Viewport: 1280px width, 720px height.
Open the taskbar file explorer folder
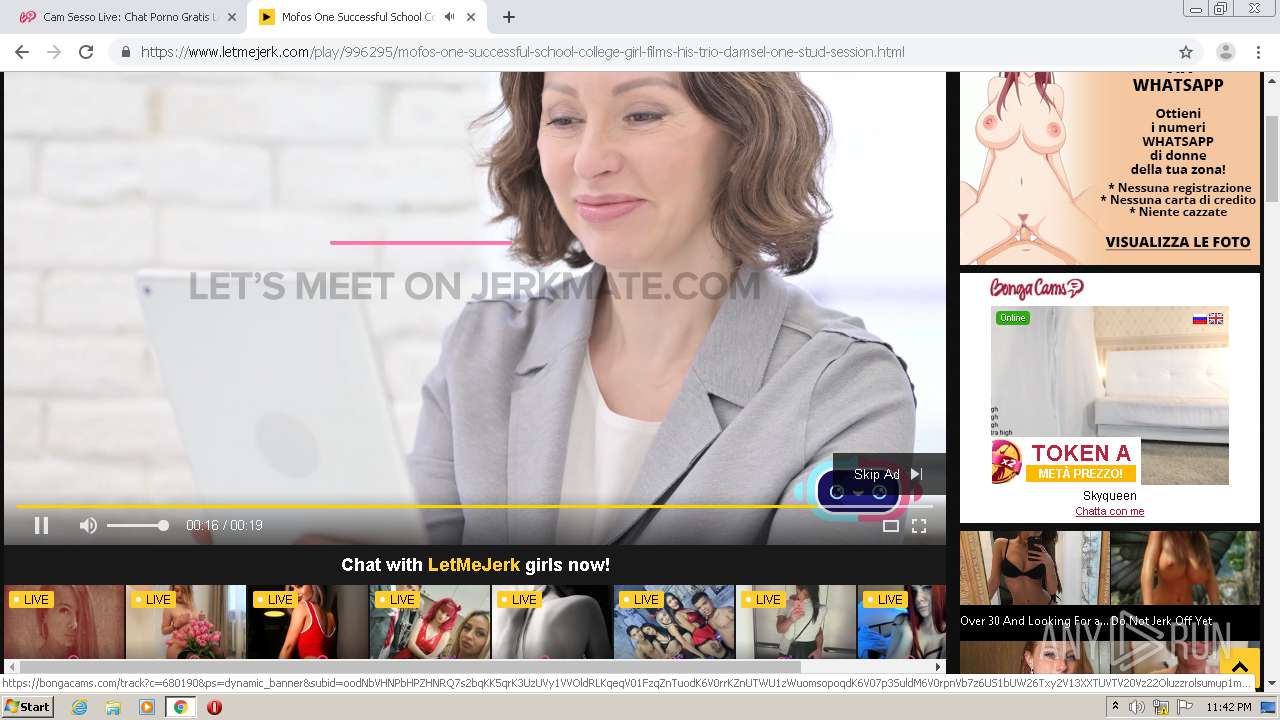click(x=113, y=707)
